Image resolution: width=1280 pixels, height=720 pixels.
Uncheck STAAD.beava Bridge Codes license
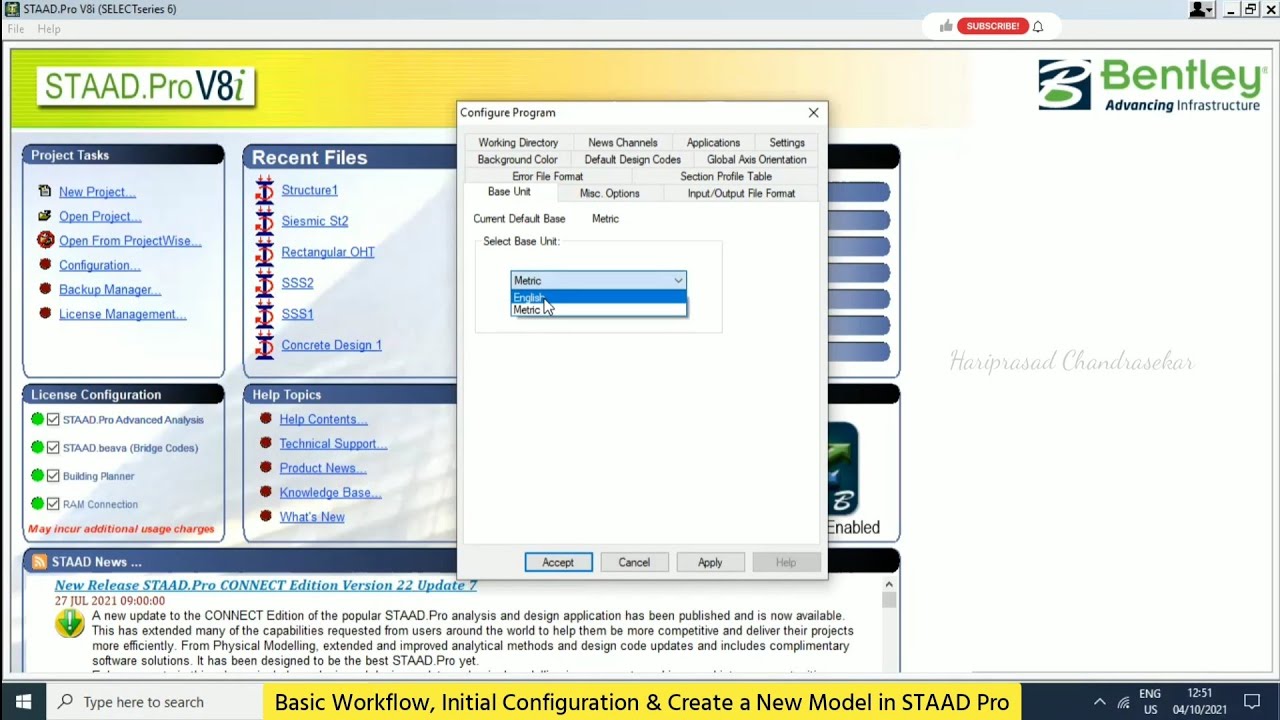click(x=53, y=448)
